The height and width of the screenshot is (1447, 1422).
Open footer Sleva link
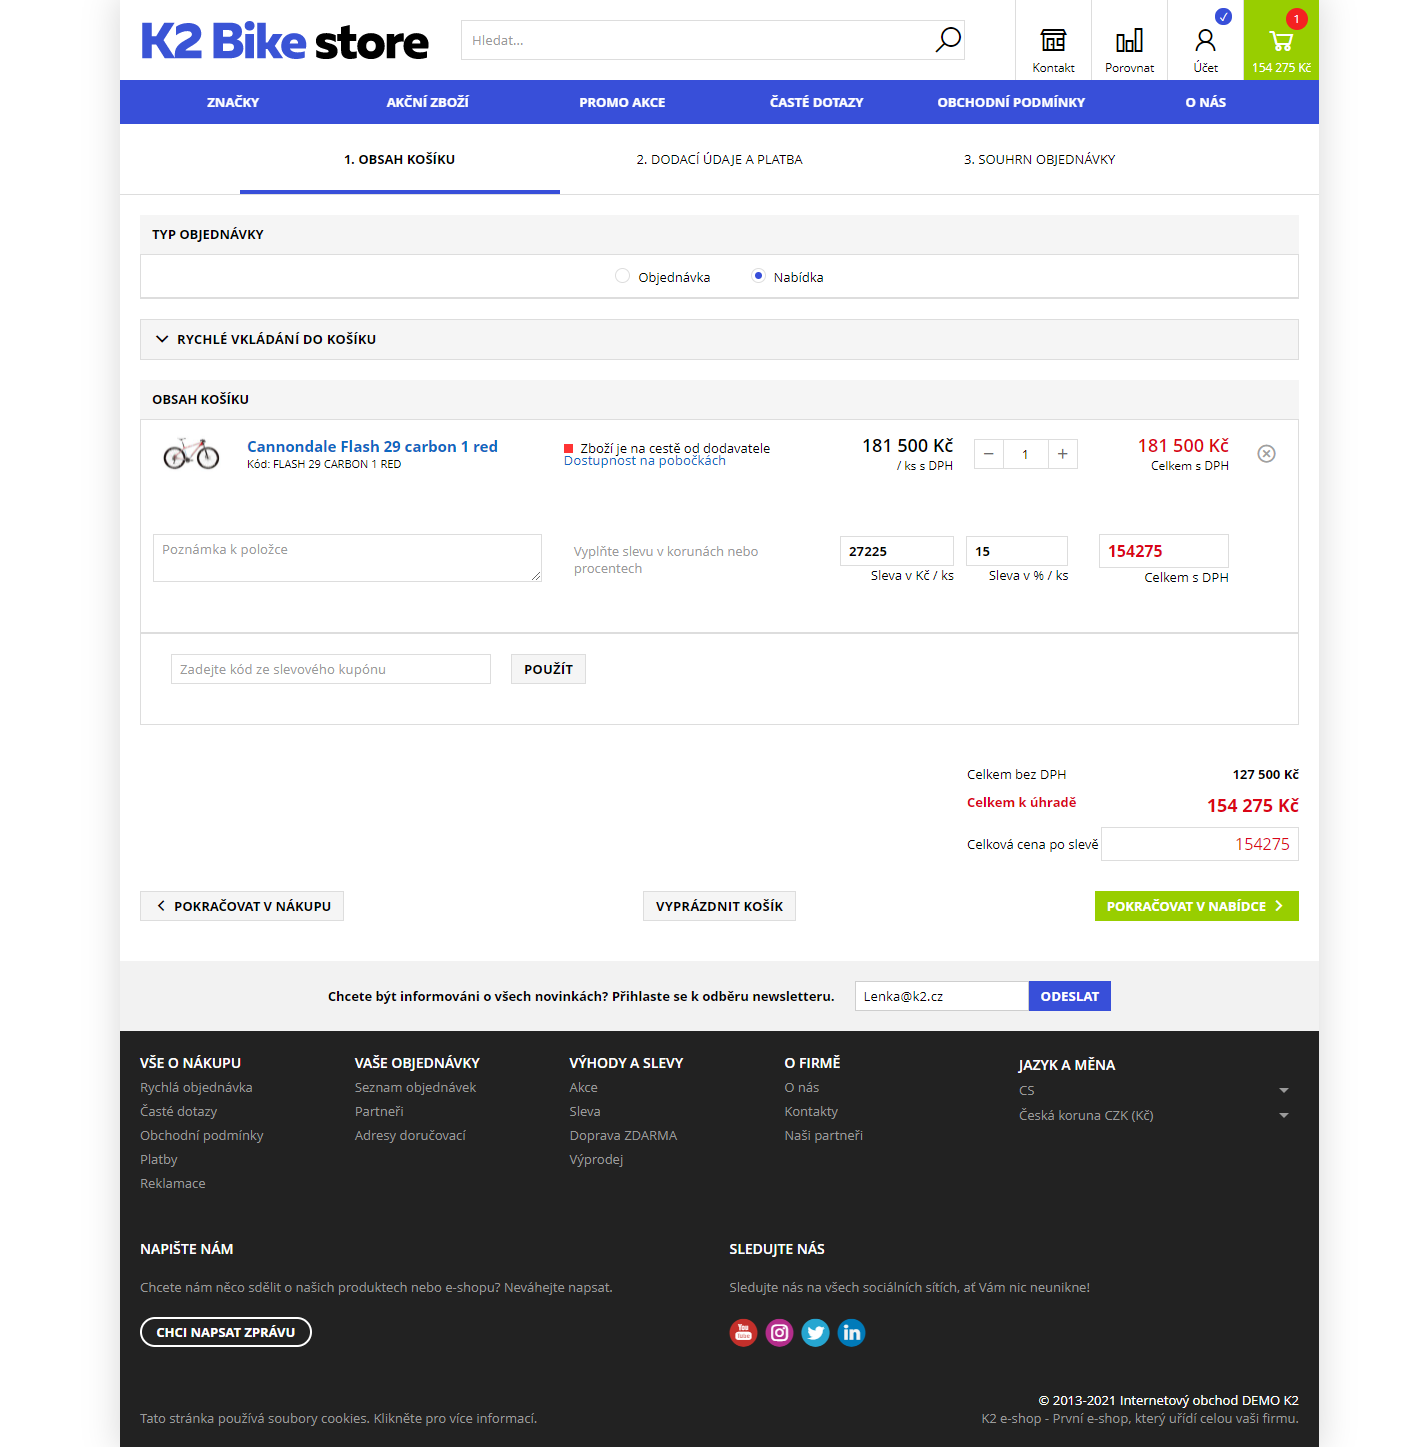click(585, 1111)
